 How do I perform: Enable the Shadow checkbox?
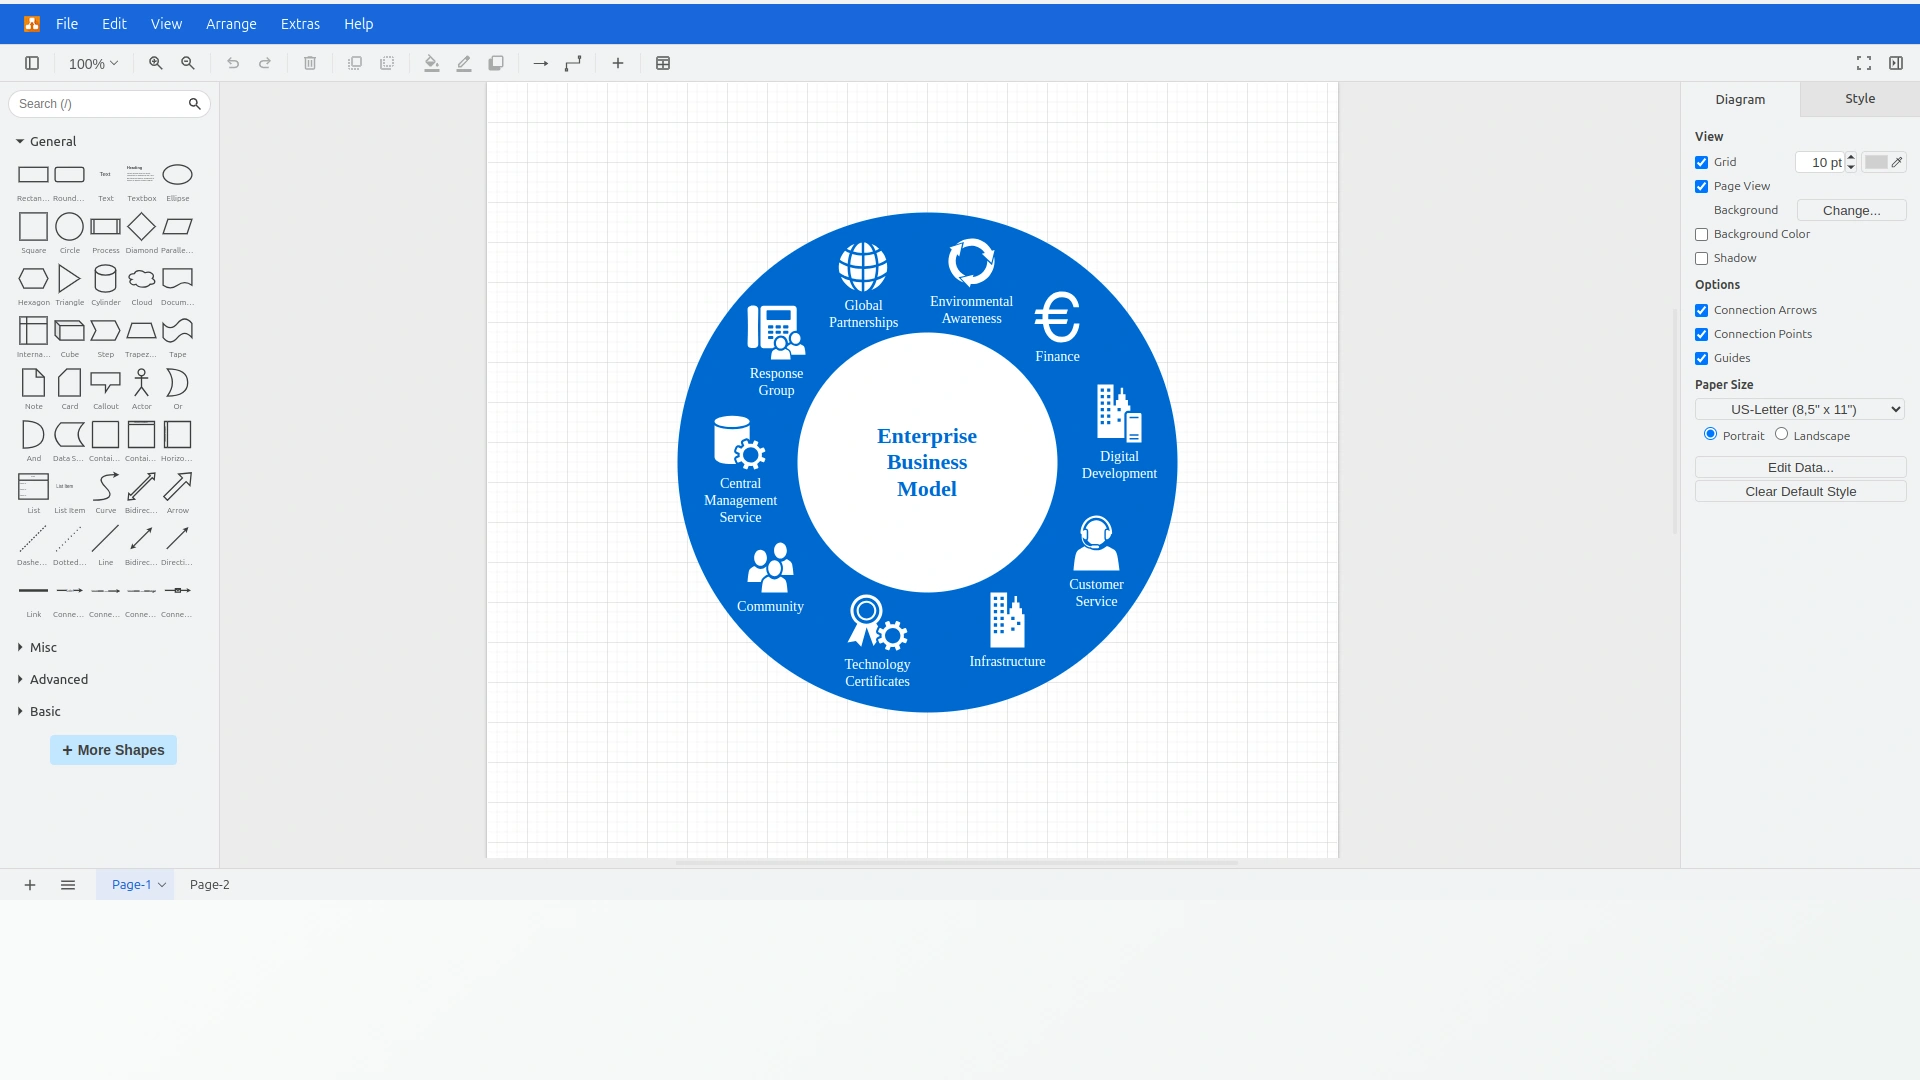[1701, 258]
